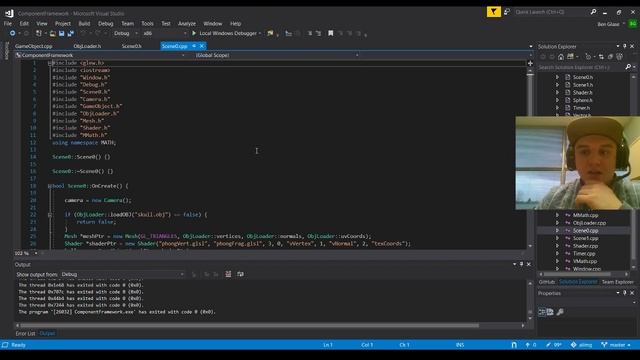The width and height of the screenshot is (640, 360).
Task: Click the Solution Explorer pending changes filter icon
Action: pos(588,57)
